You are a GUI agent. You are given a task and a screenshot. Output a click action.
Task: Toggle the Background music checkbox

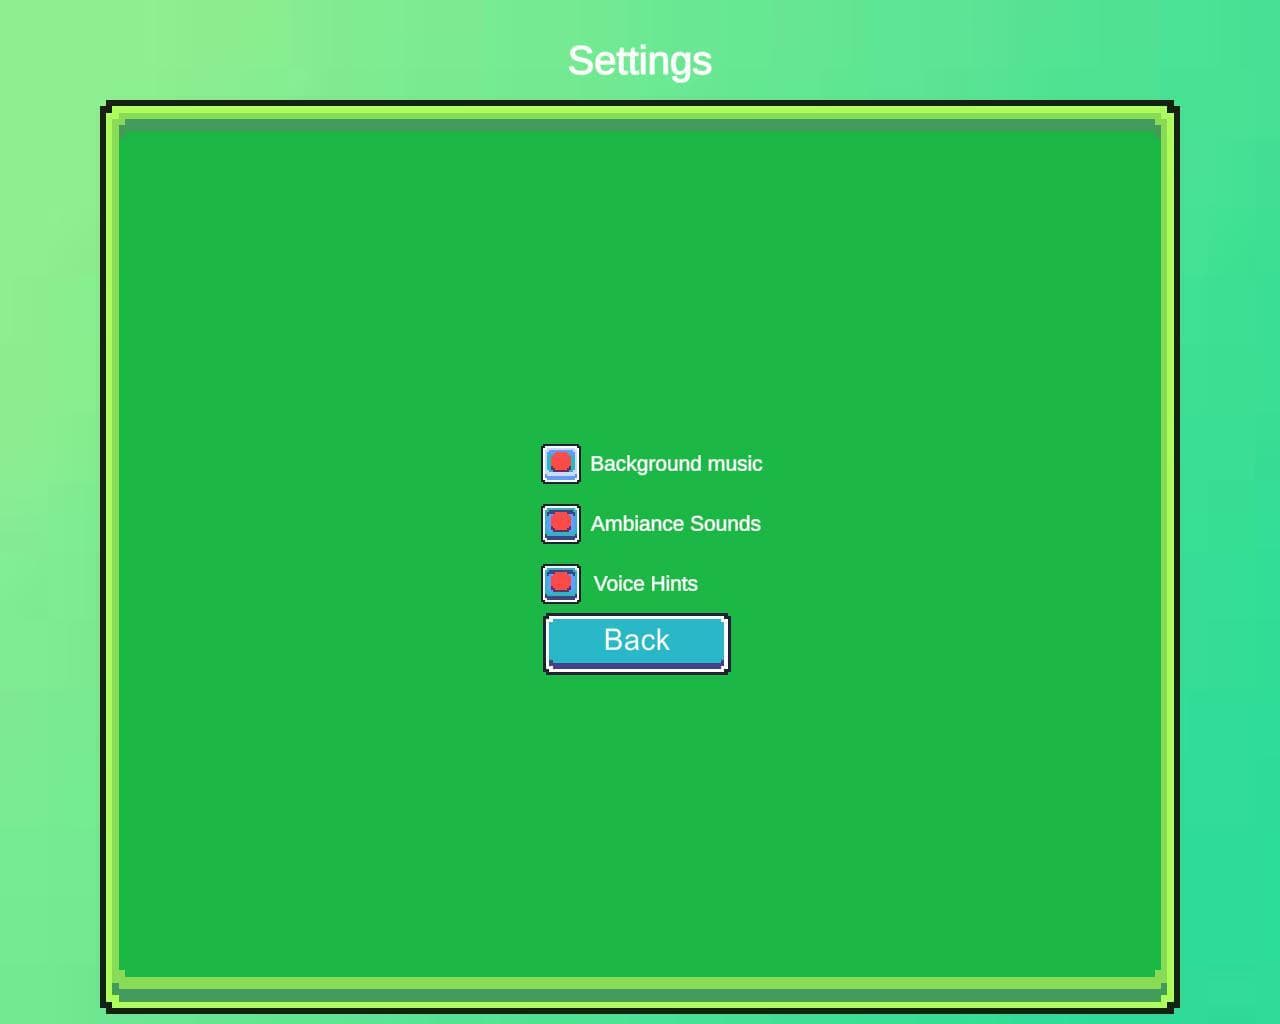point(561,464)
